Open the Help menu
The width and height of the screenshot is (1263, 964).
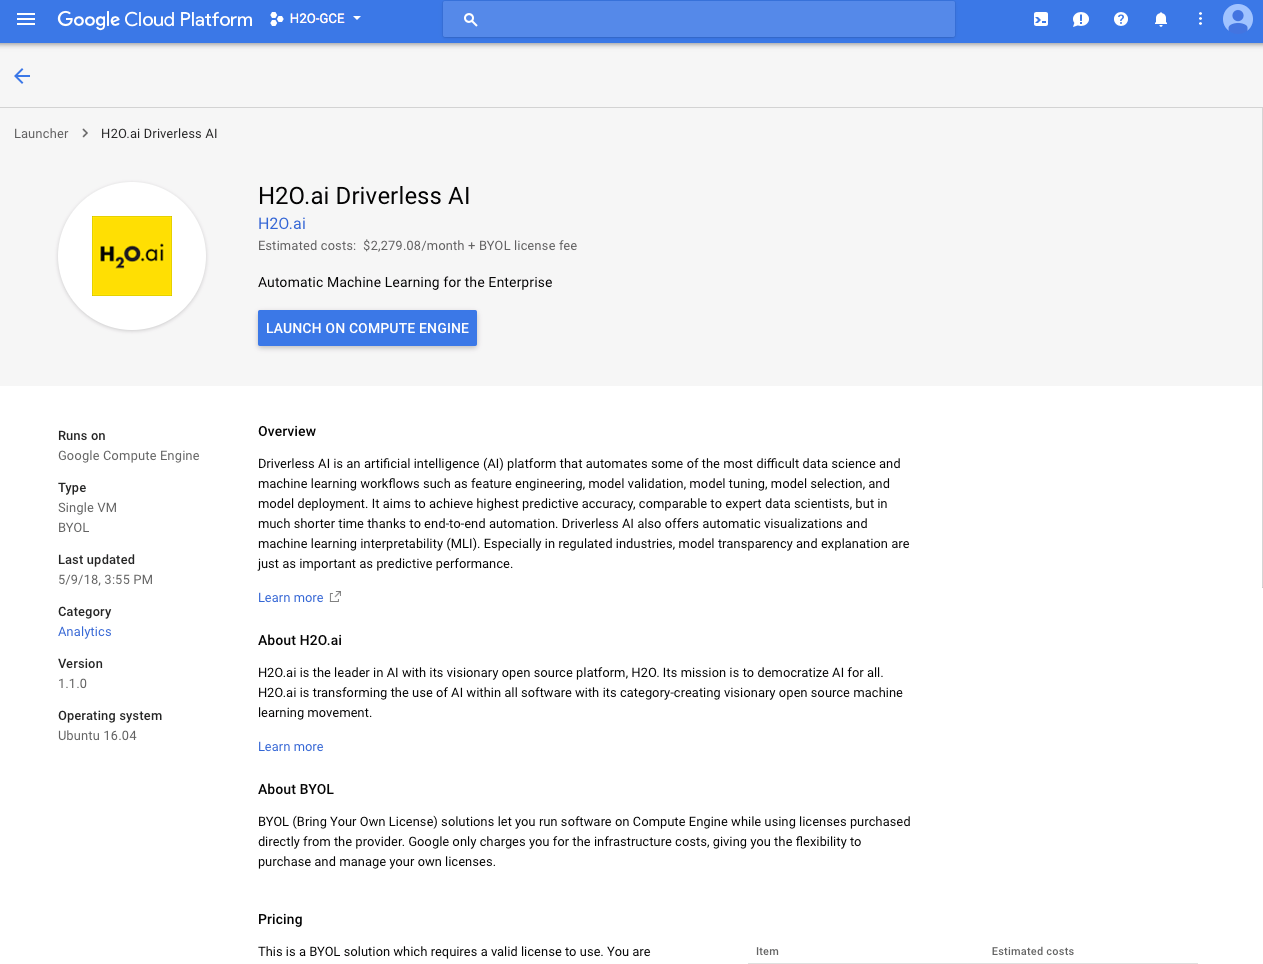point(1120,18)
